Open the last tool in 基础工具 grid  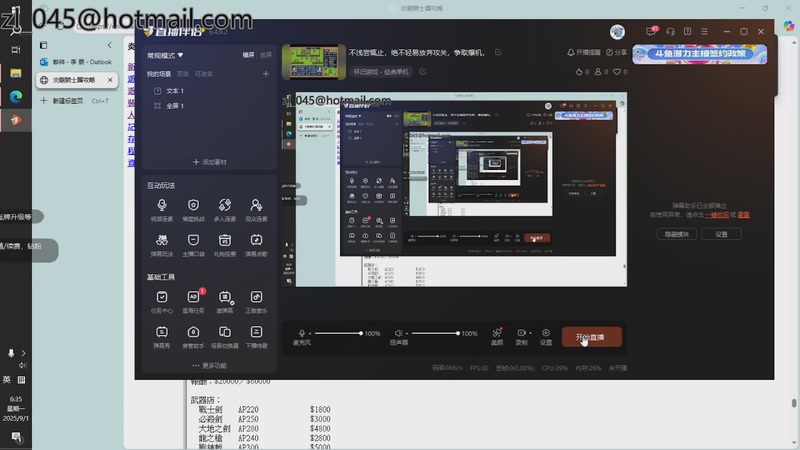[256, 337]
